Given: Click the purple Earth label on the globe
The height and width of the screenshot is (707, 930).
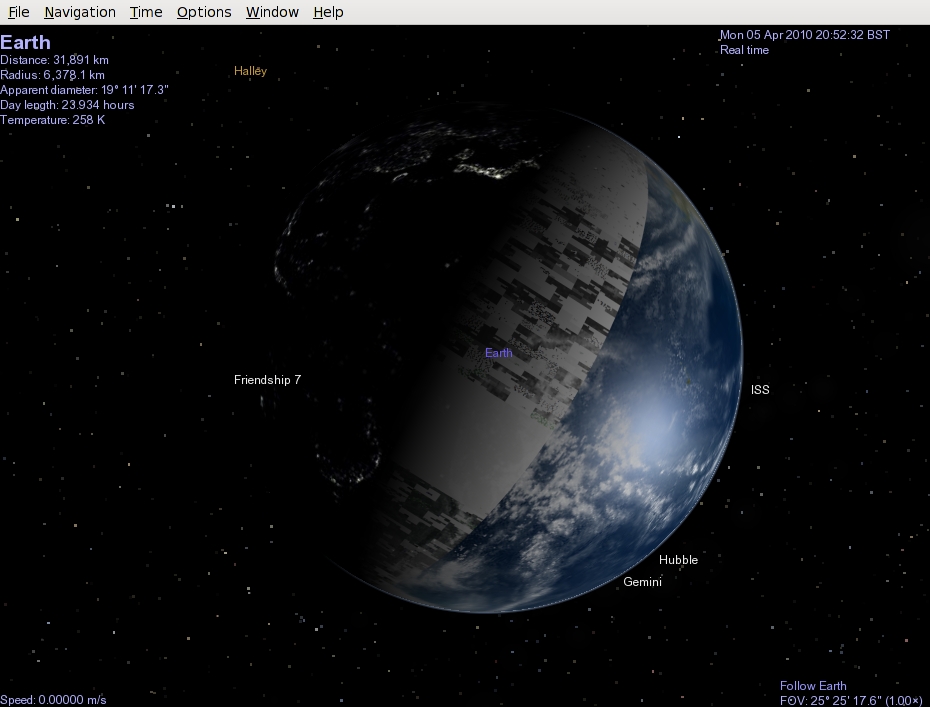Looking at the screenshot, I should click(x=498, y=353).
